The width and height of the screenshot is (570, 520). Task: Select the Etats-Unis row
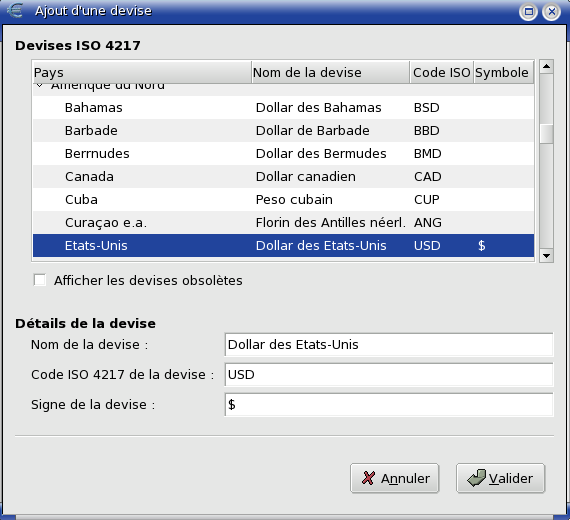pos(284,245)
